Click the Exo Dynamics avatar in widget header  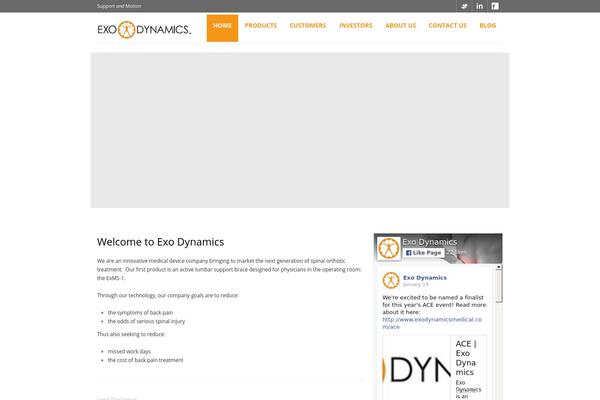(x=388, y=248)
